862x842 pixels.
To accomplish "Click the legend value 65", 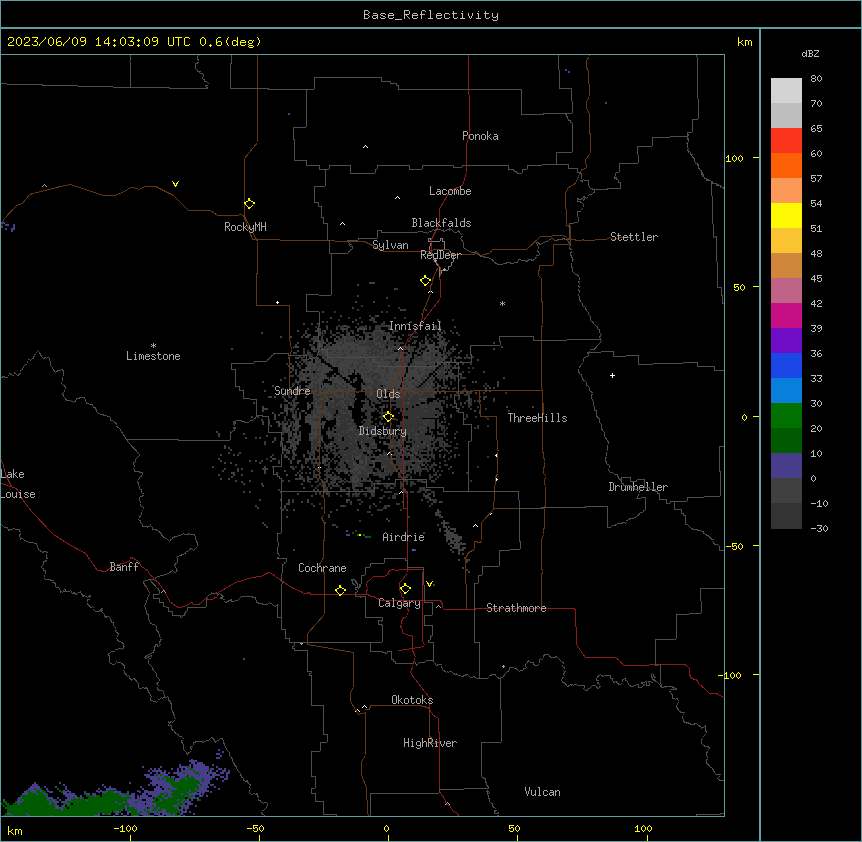I will [816, 129].
